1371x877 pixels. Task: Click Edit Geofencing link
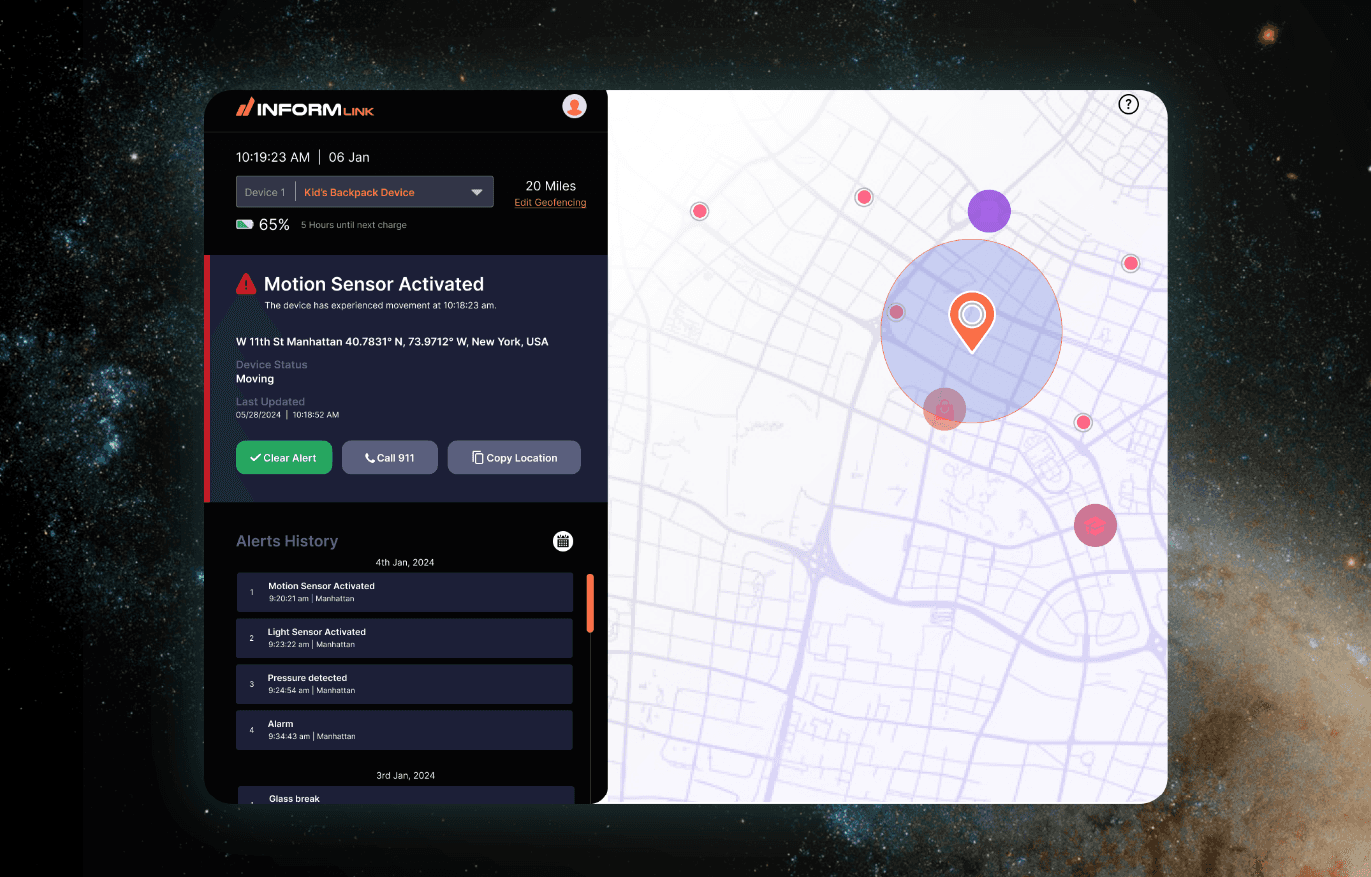pos(550,203)
